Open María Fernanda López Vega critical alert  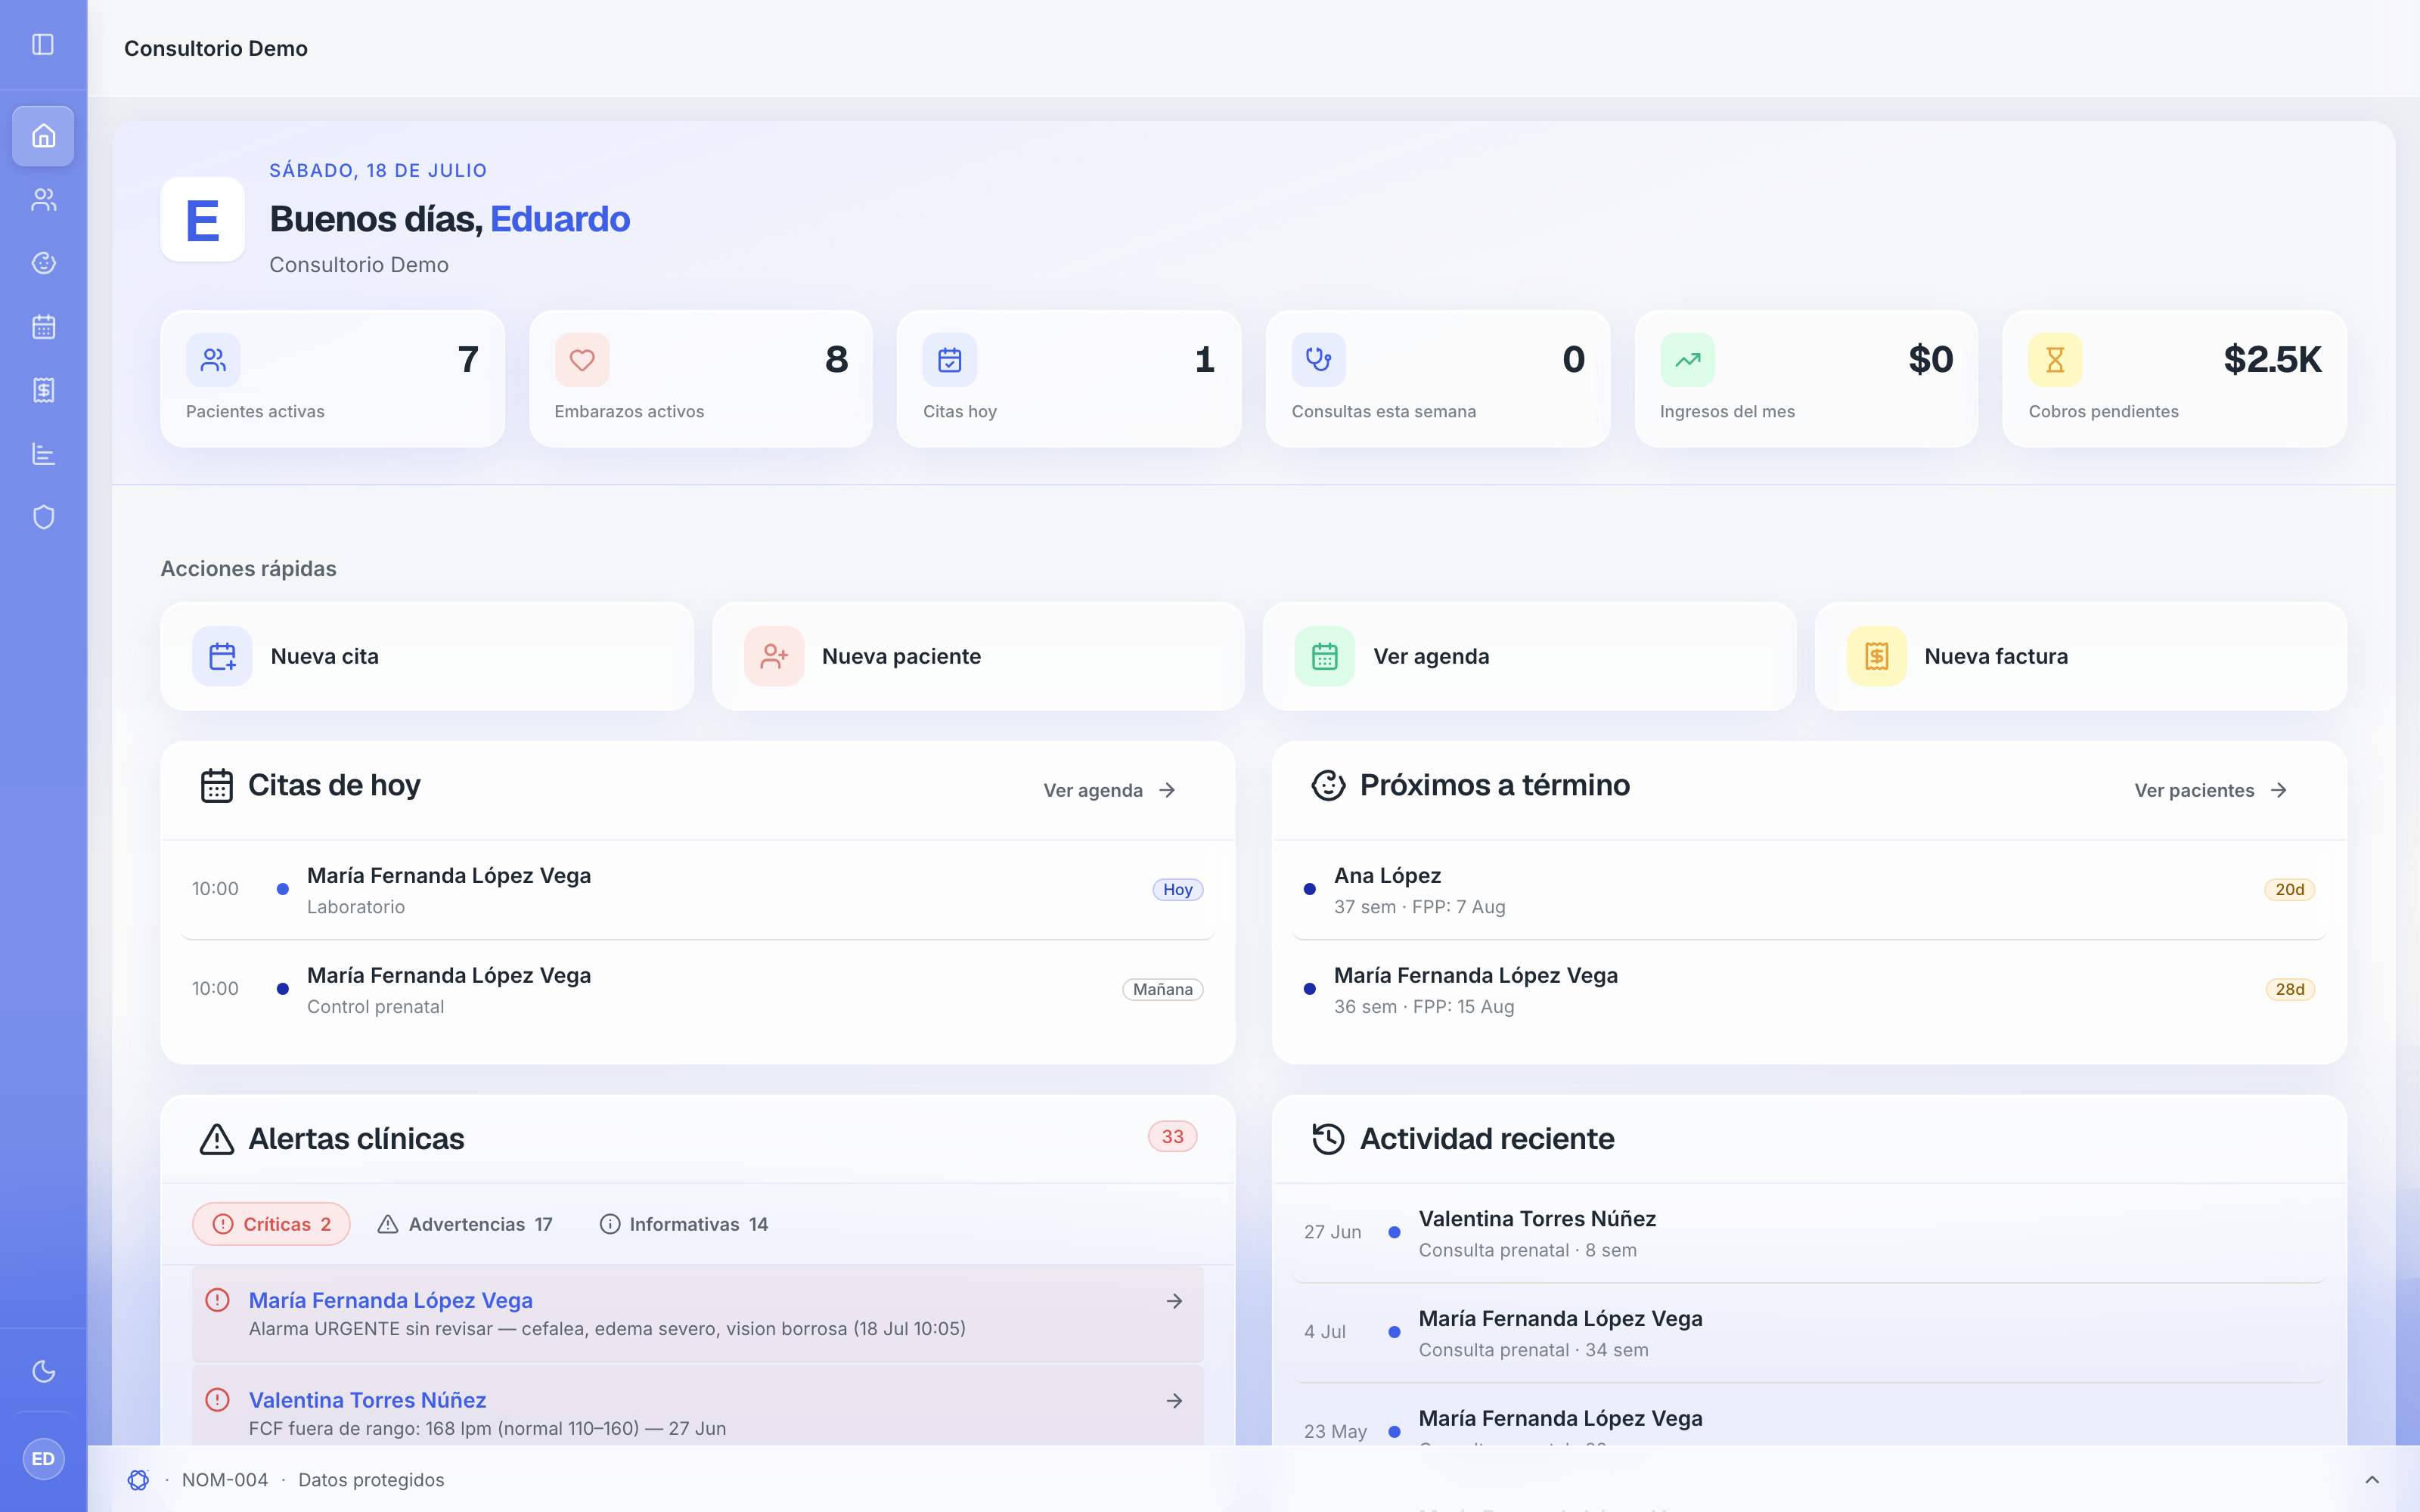pos(697,1314)
